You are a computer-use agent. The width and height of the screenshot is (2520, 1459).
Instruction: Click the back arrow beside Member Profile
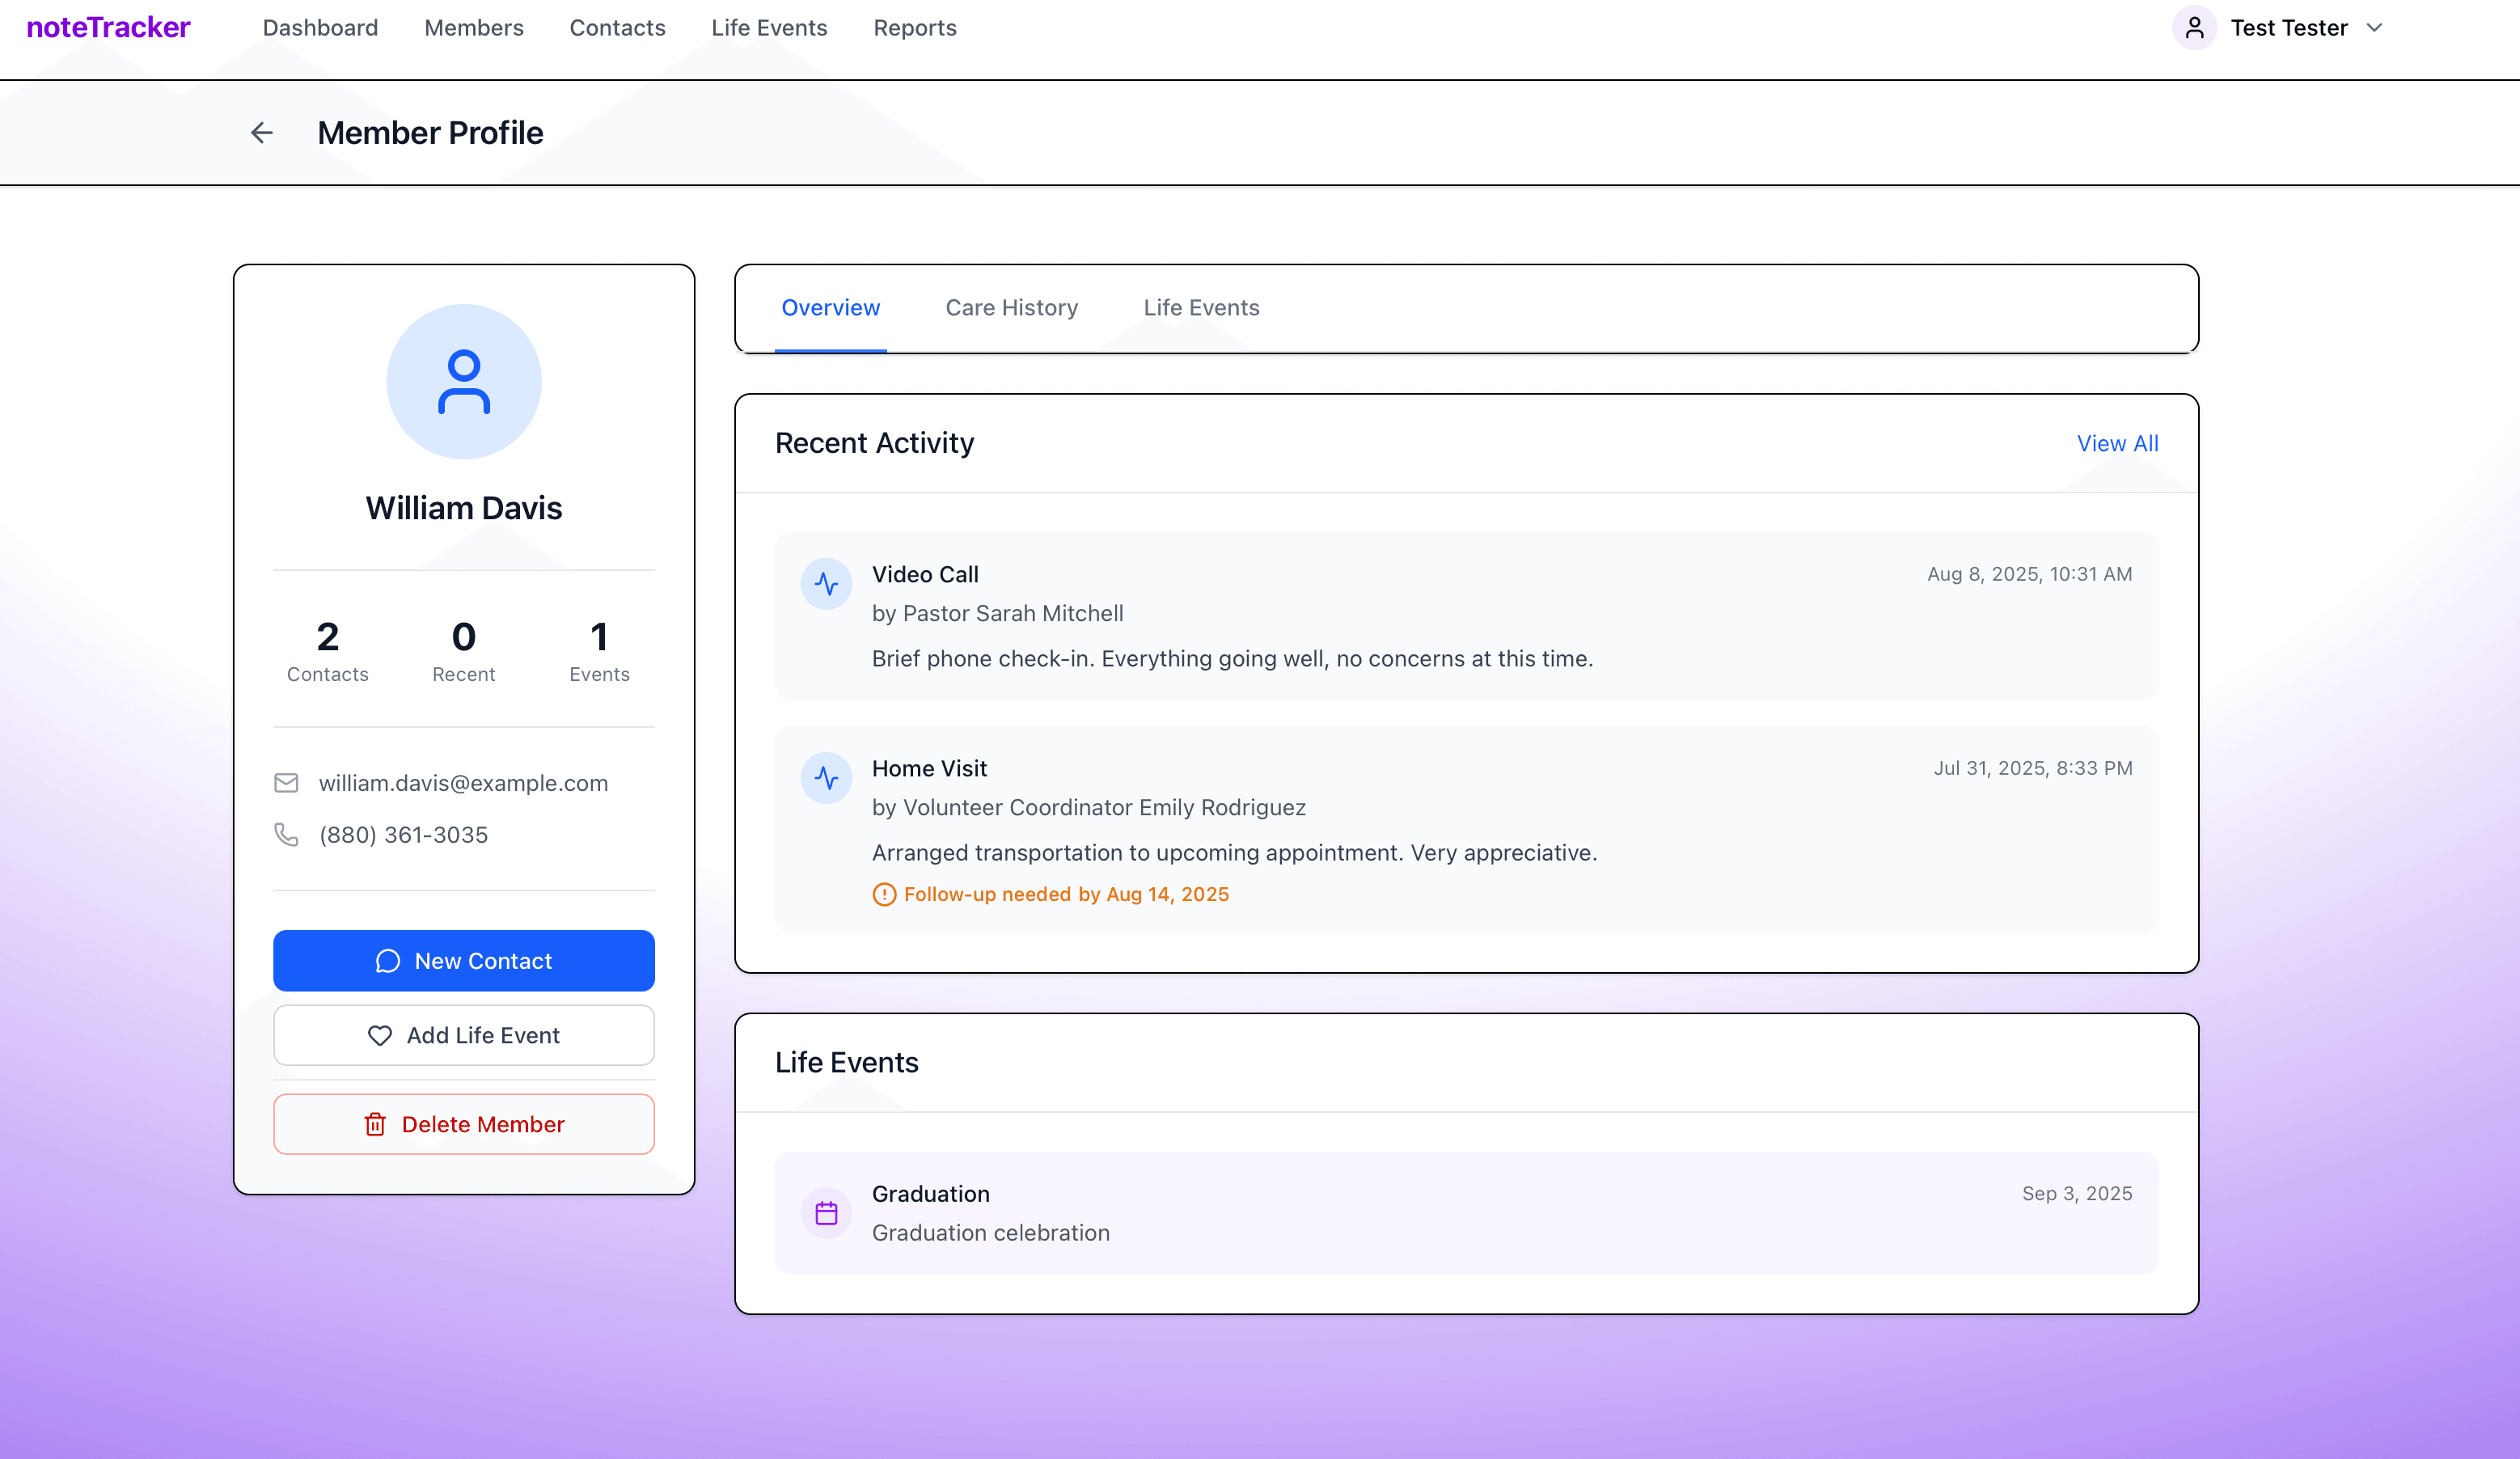tap(261, 132)
